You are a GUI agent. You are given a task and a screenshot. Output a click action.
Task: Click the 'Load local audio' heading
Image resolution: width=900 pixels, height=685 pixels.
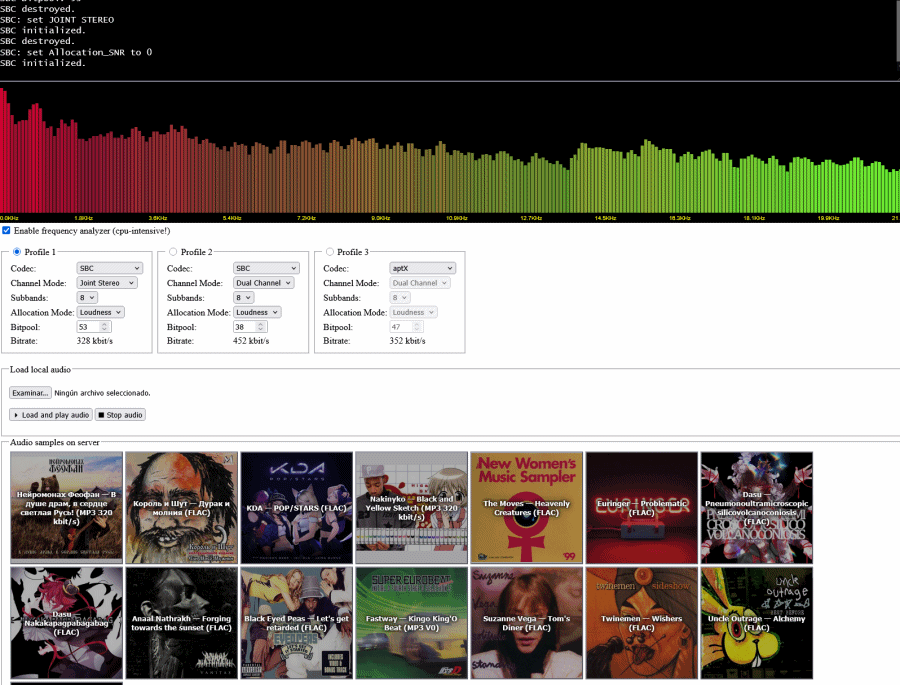click(40, 369)
